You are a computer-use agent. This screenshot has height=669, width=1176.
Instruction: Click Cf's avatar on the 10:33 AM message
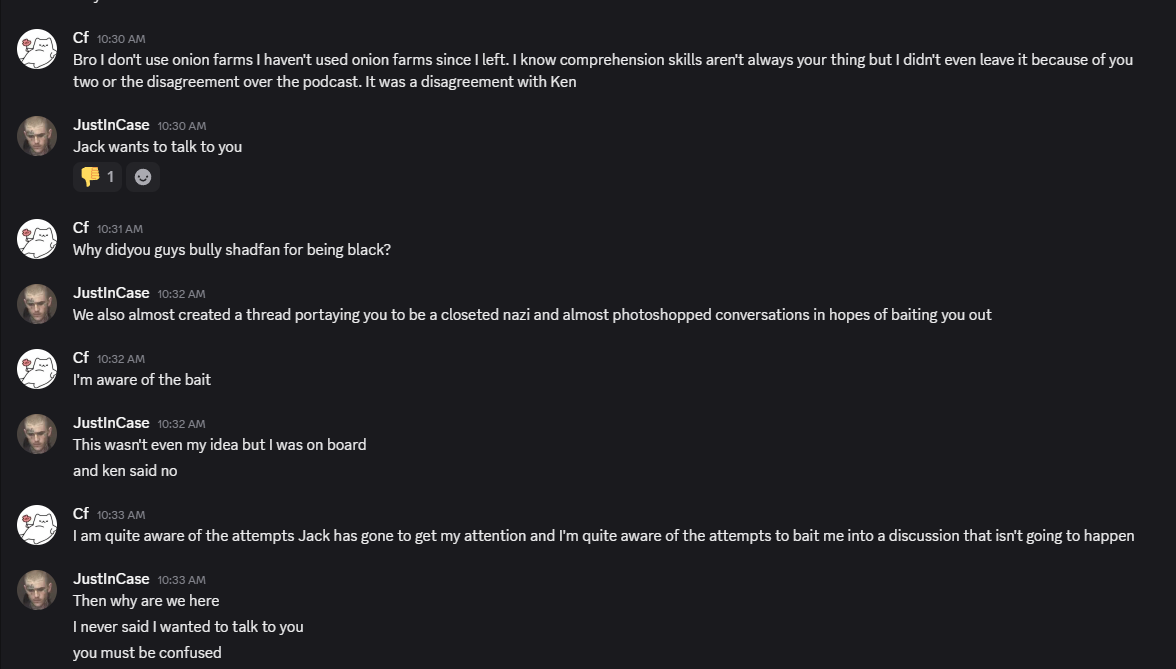click(37, 525)
